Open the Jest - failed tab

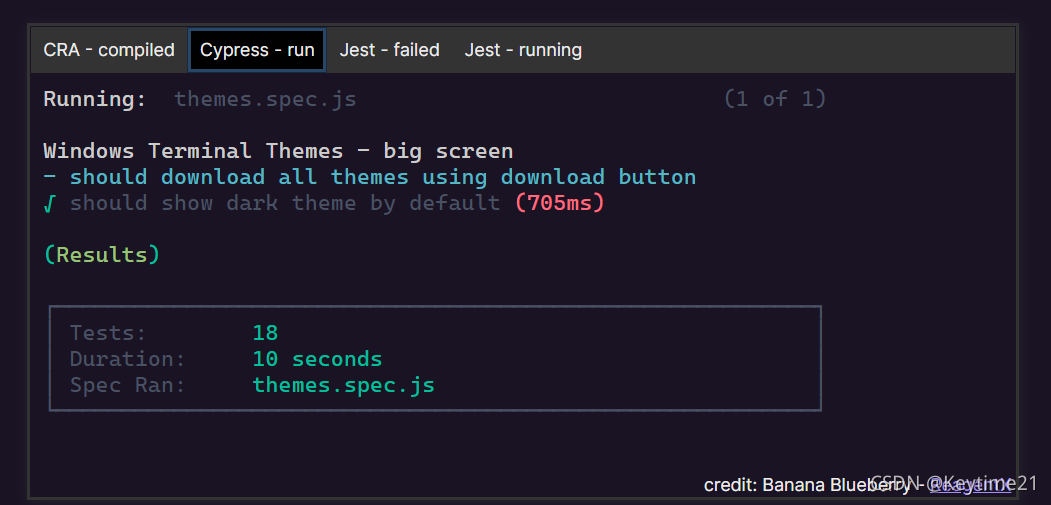(389, 50)
